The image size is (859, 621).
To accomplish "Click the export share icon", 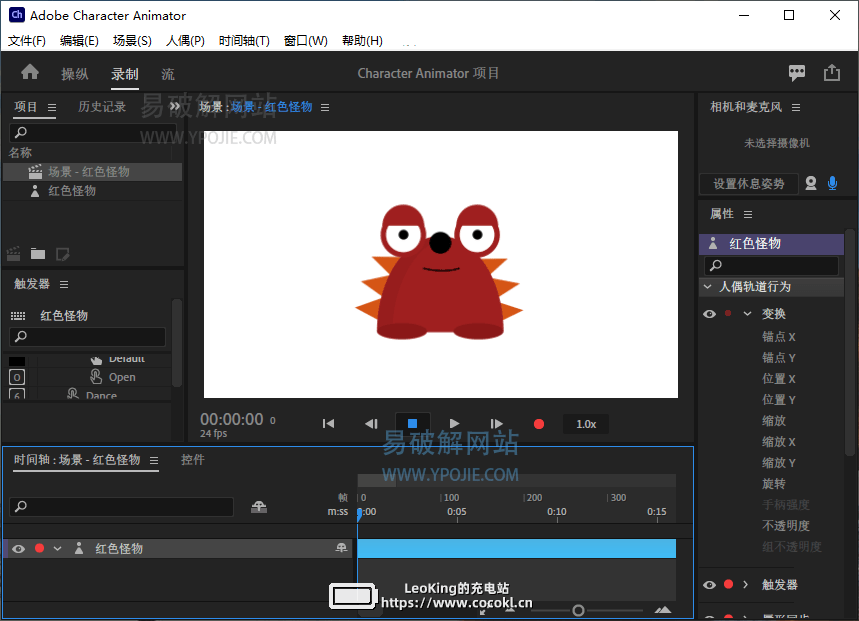I will tap(832, 72).
